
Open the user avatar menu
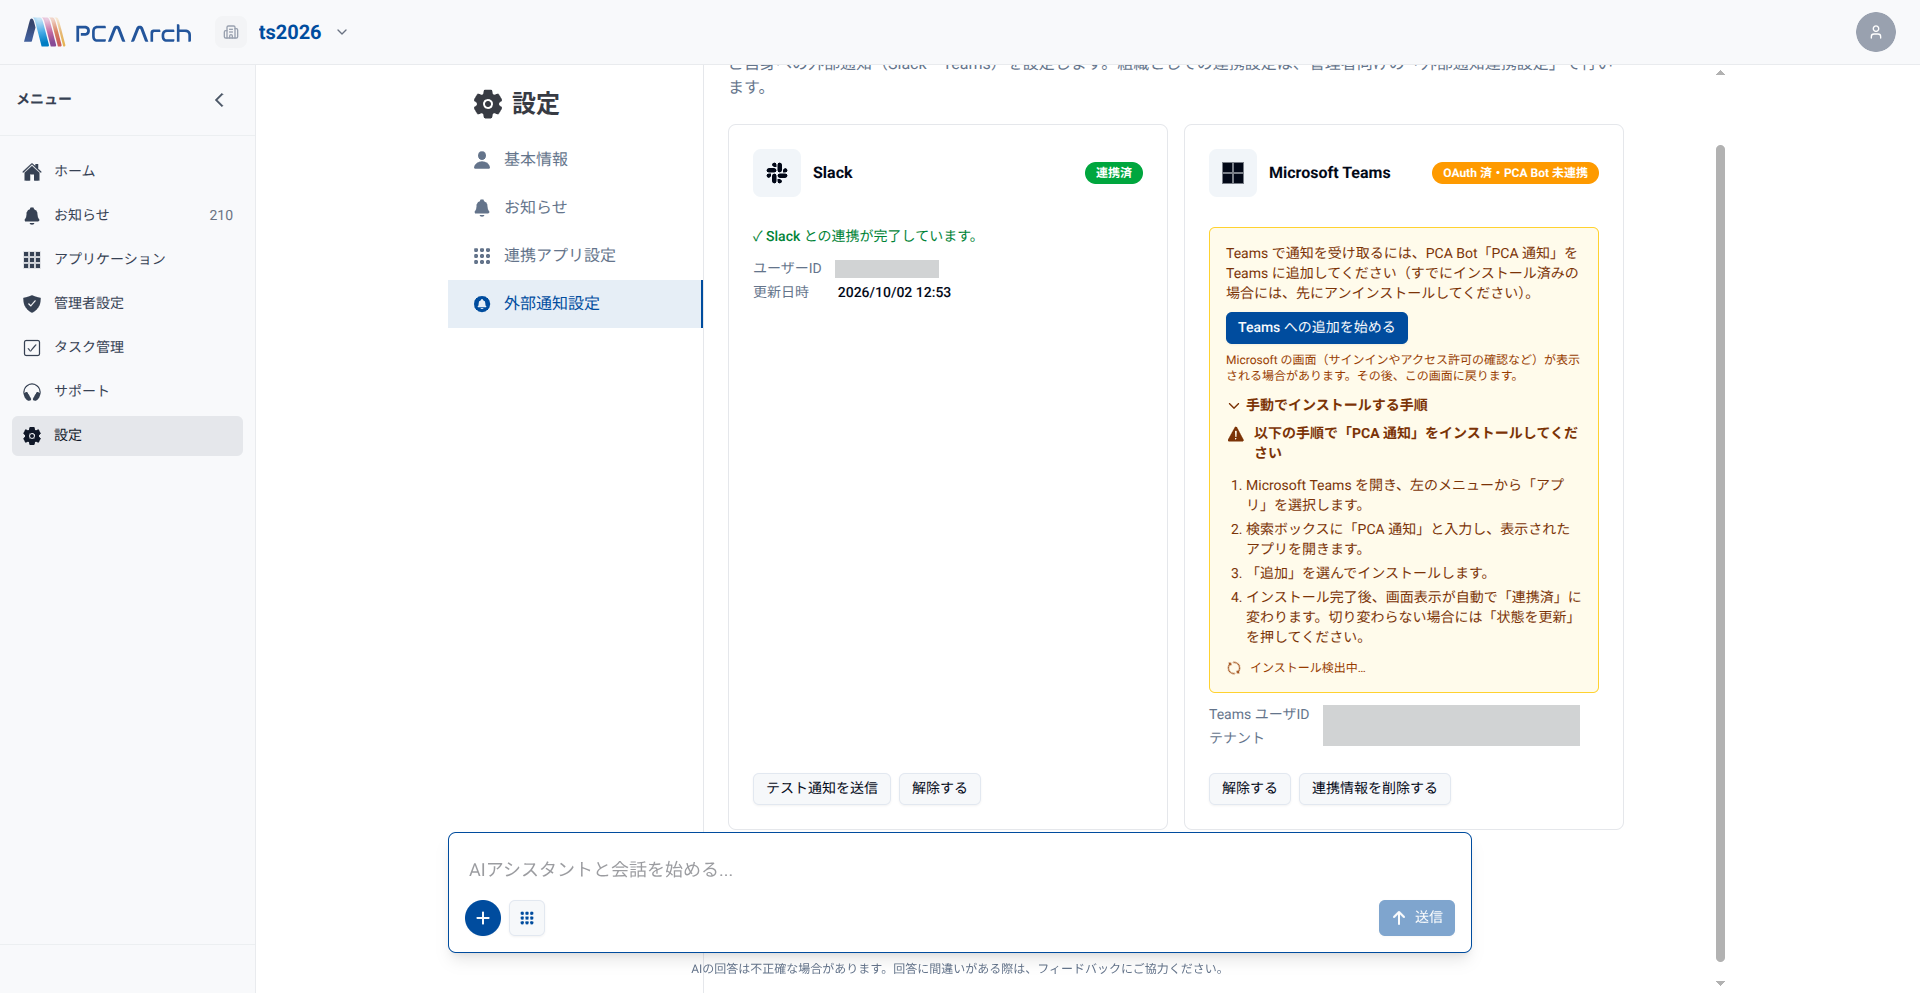pos(1875,32)
